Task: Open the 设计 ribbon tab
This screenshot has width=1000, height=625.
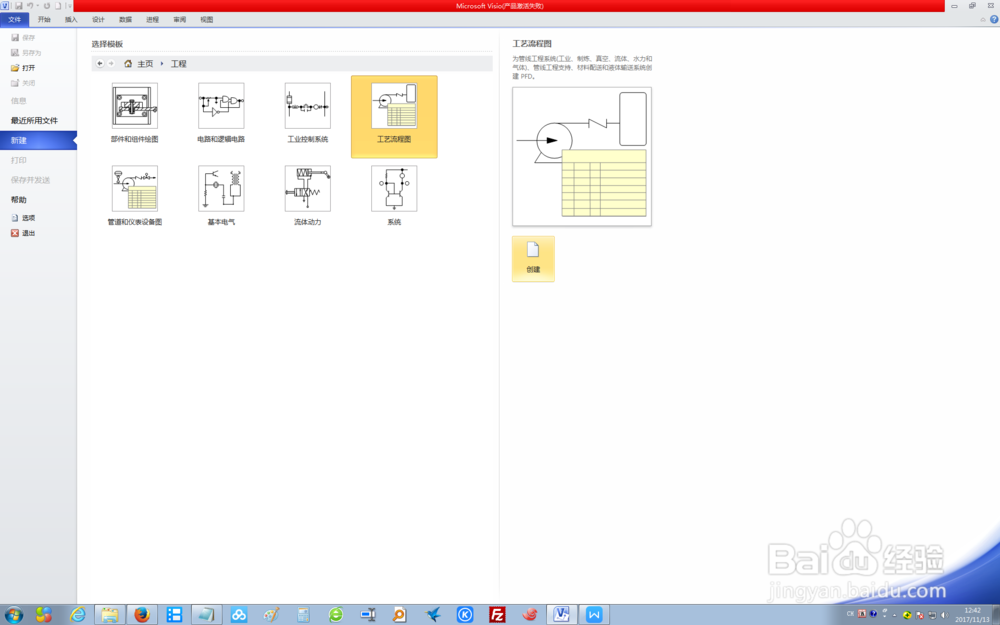Action: coord(98,20)
